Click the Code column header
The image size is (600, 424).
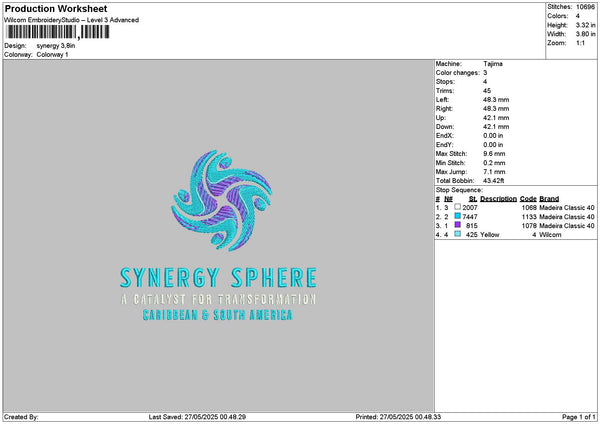[528, 199]
